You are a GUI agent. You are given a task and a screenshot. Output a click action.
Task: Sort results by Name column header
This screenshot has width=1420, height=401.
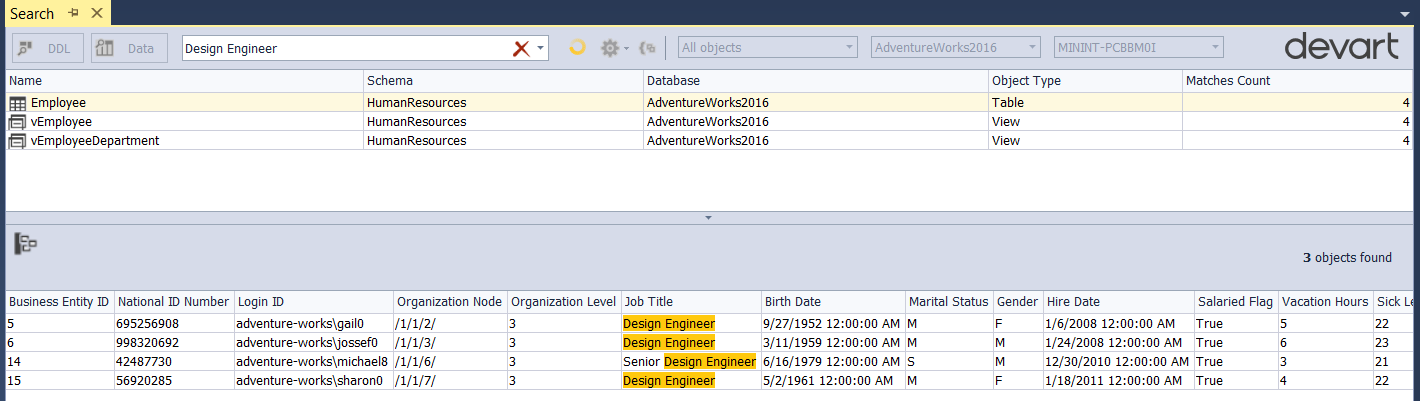(x=184, y=80)
